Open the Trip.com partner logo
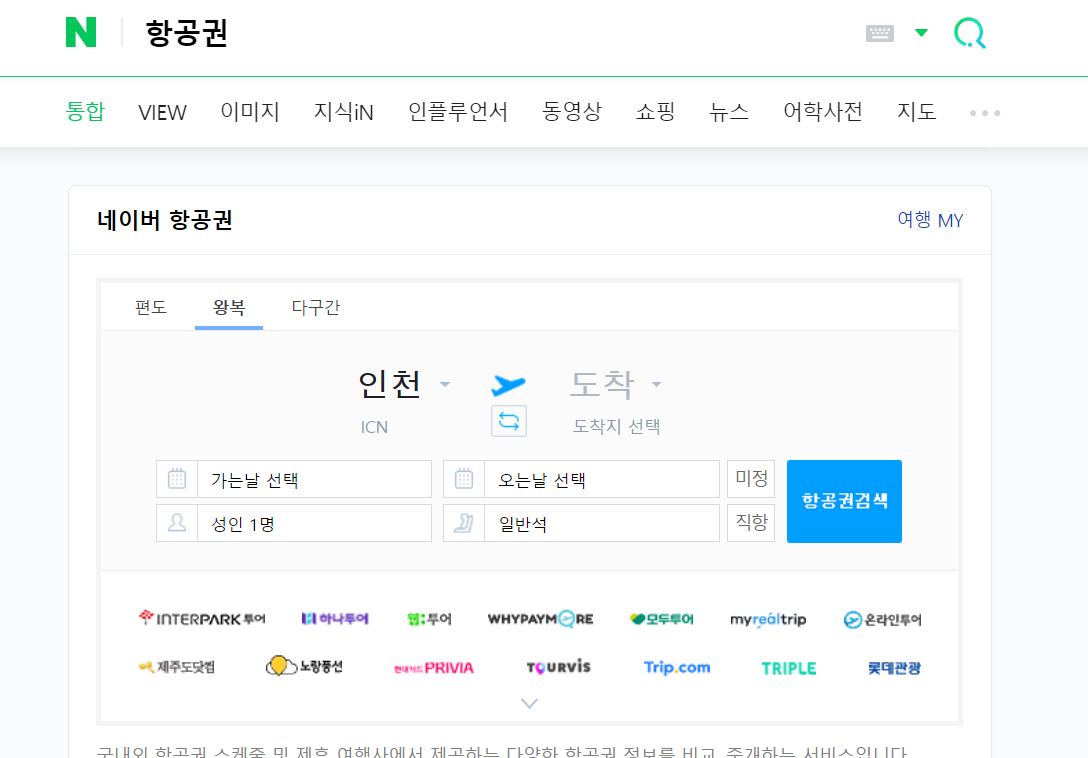This screenshot has height=758, width=1088. (677, 667)
